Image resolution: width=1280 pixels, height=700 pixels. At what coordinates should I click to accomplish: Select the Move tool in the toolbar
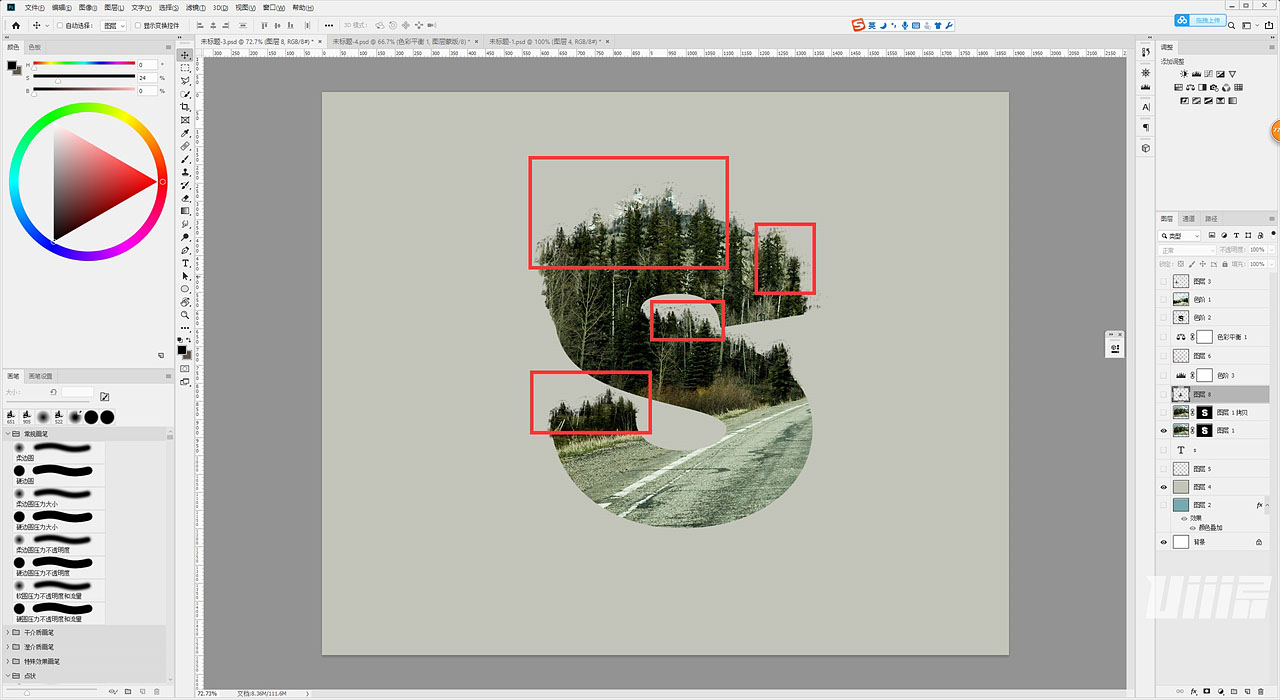(x=185, y=55)
